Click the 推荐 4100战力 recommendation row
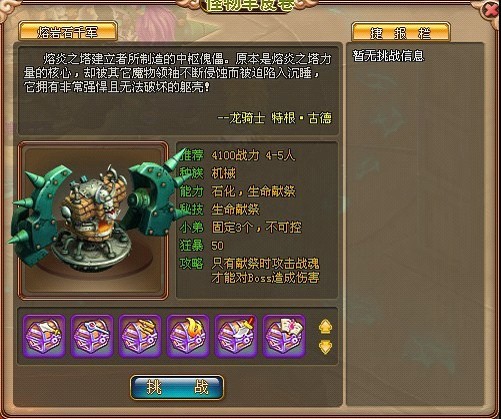501x419 pixels. [x=237, y=155]
